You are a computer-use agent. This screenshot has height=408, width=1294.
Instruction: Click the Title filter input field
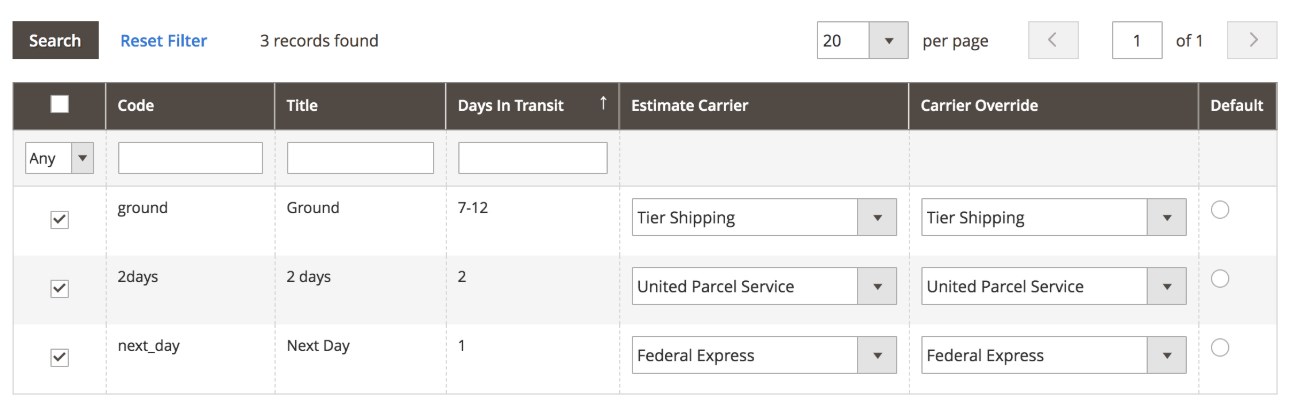[360, 158]
